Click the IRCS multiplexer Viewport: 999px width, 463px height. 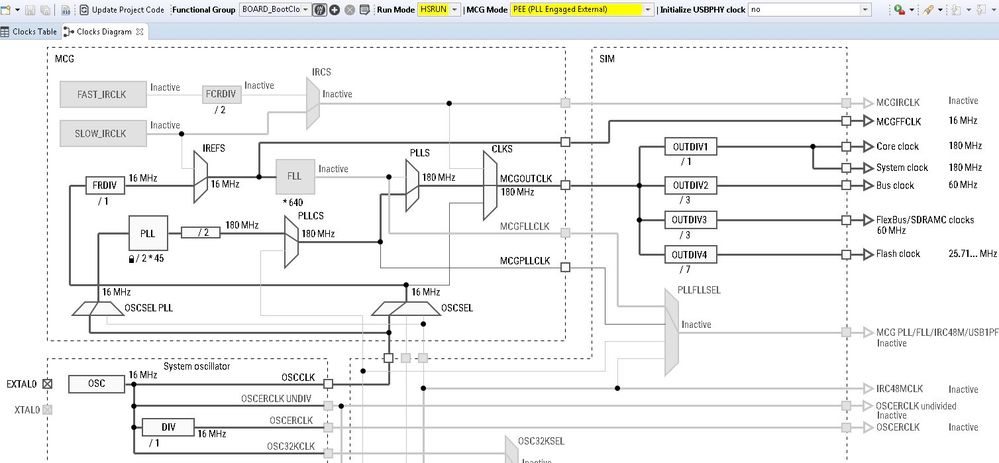(x=313, y=103)
